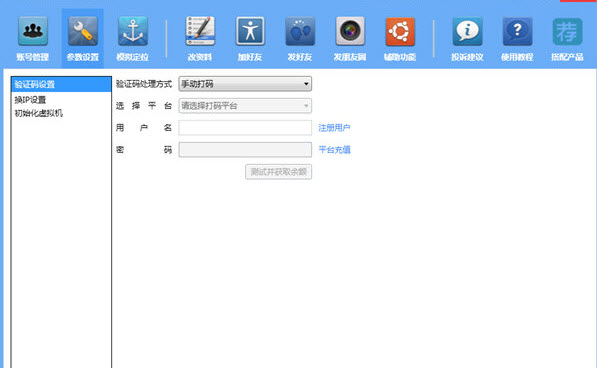Select 验证码设置 in left list
The height and width of the screenshot is (368, 597).
(x=61, y=84)
